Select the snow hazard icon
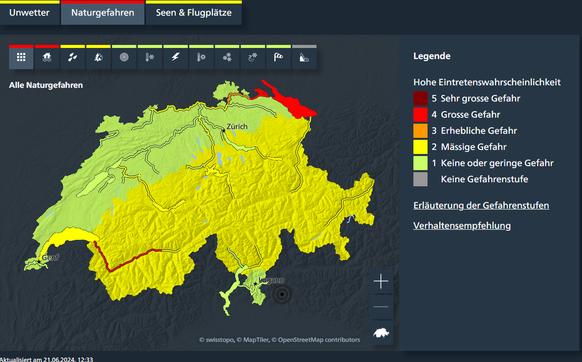 [x=227, y=57]
